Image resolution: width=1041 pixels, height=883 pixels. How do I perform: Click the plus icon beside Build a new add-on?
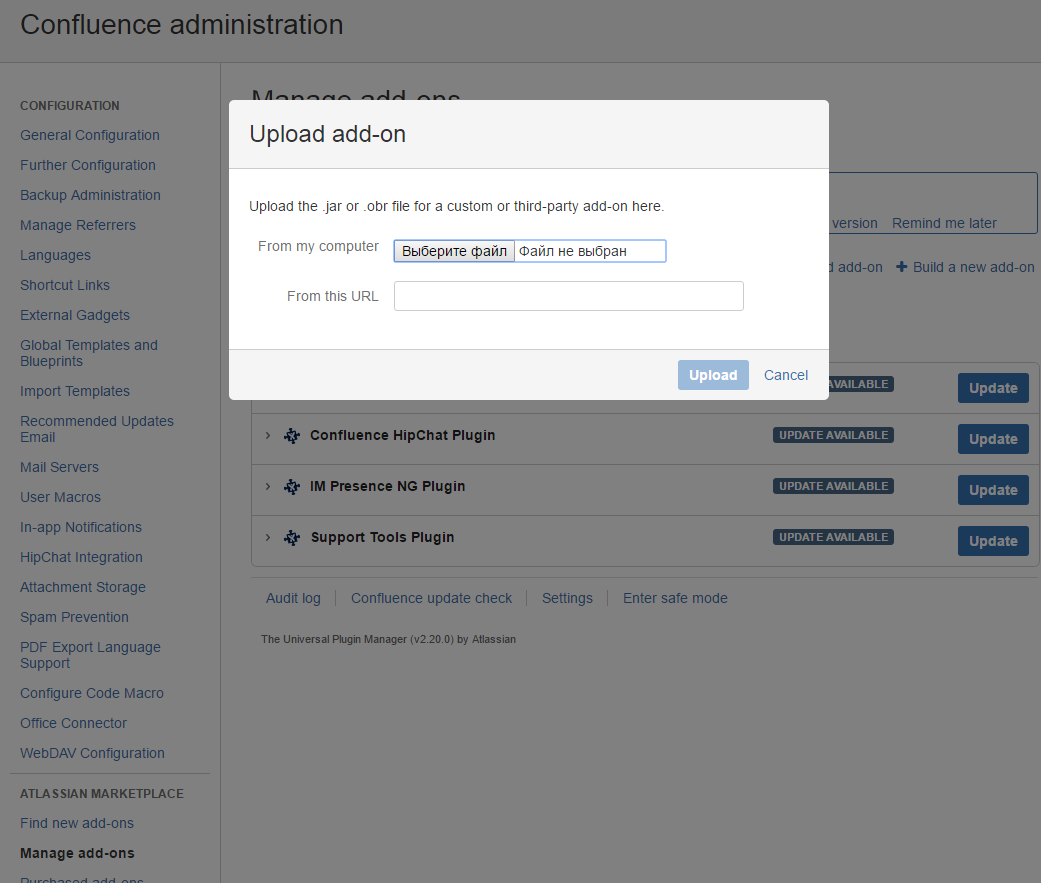tap(903, 267)
